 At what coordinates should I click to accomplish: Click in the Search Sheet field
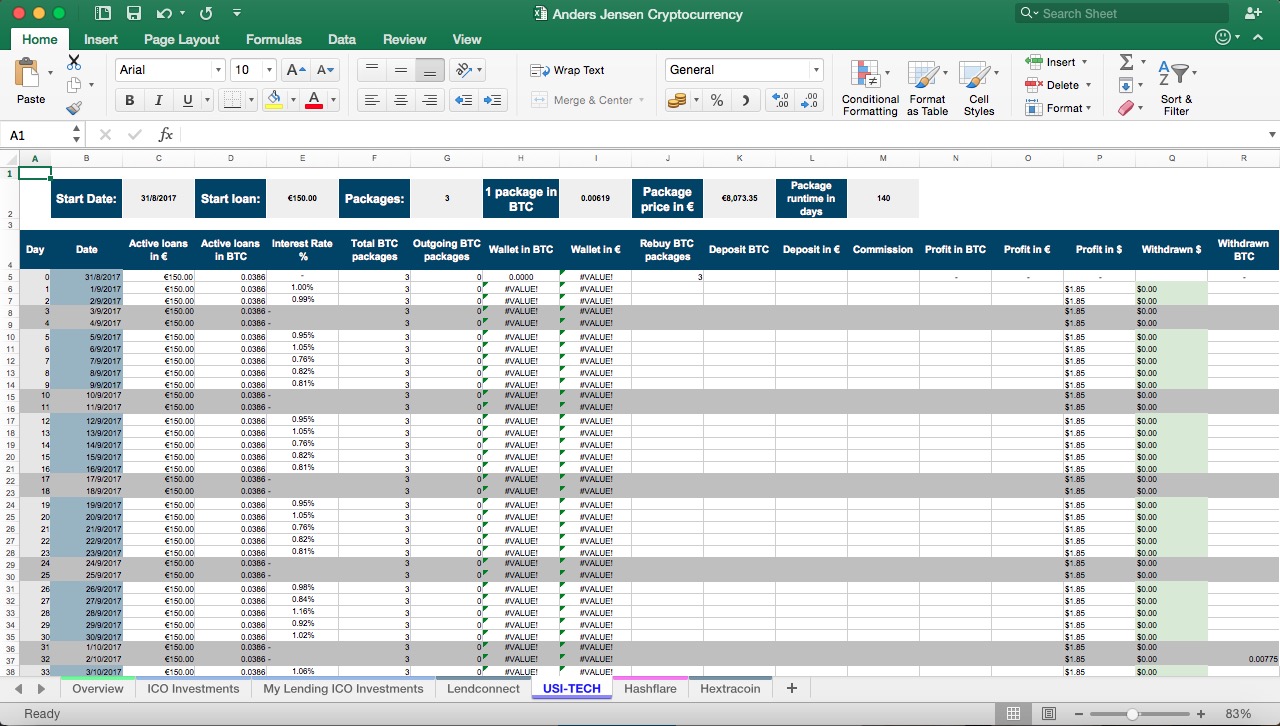tap(1122, 14)
